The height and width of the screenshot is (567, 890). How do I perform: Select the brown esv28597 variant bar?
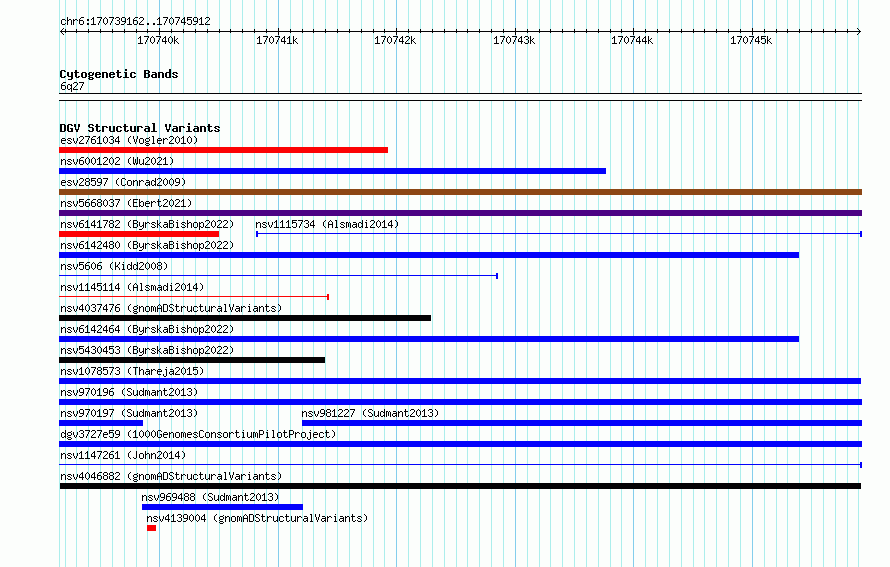coord(460,192)
